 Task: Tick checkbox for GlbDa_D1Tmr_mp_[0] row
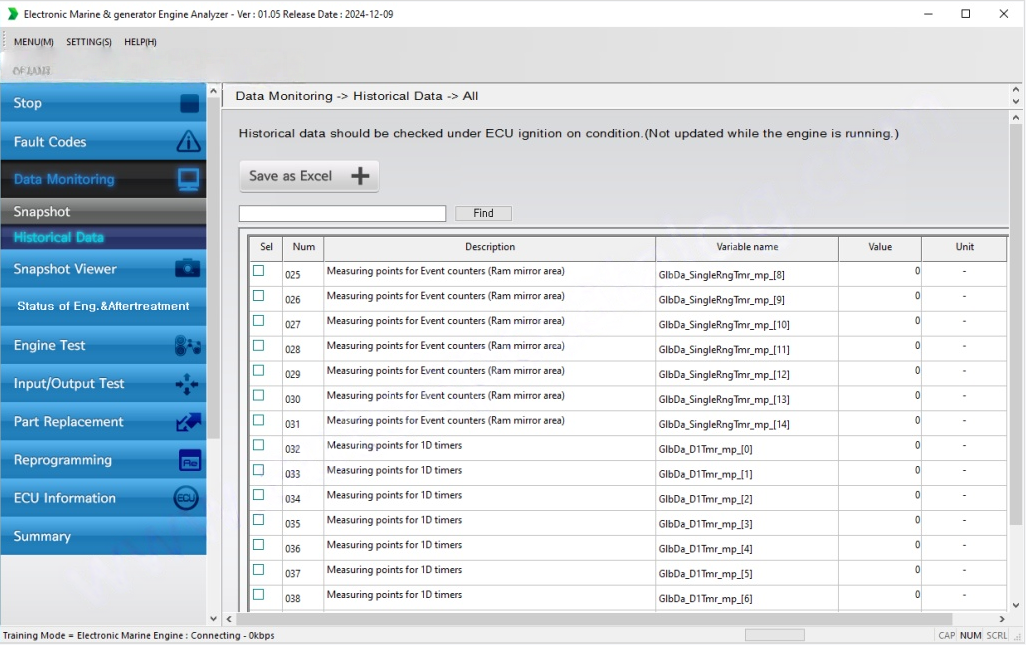[259, 446]
